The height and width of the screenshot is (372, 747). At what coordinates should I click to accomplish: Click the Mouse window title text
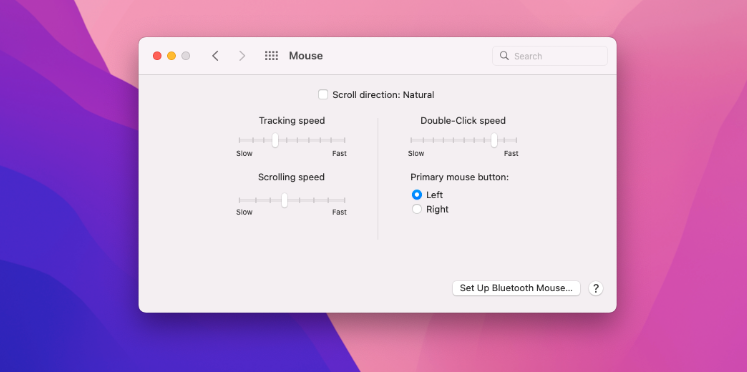306,56
